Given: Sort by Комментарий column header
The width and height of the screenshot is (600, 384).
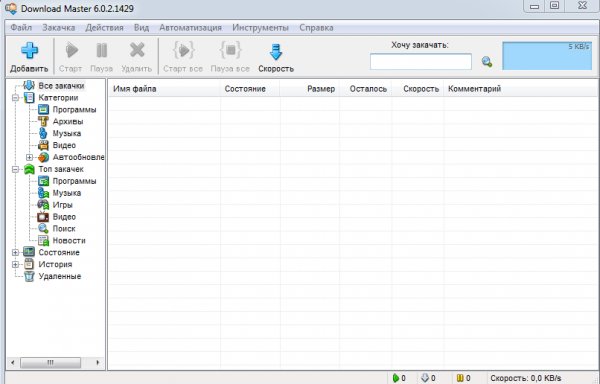Looking at the screenshot, I should 521,89.
